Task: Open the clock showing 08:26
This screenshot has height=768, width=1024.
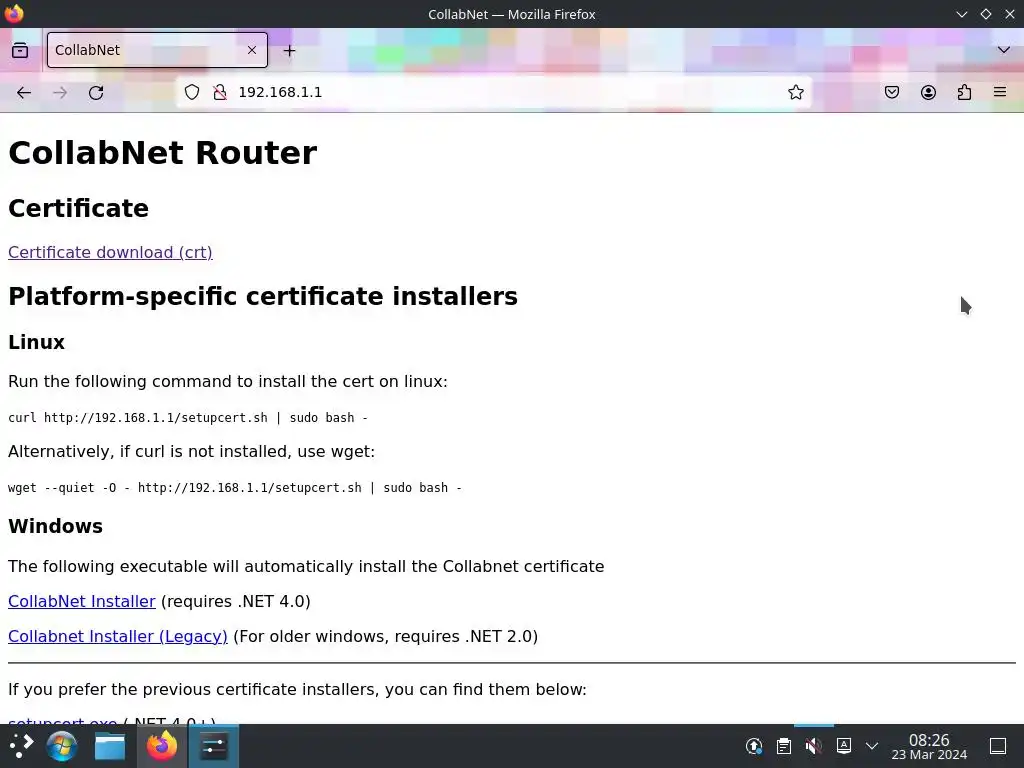Action: pyautogui.click(x=929, y=746)
